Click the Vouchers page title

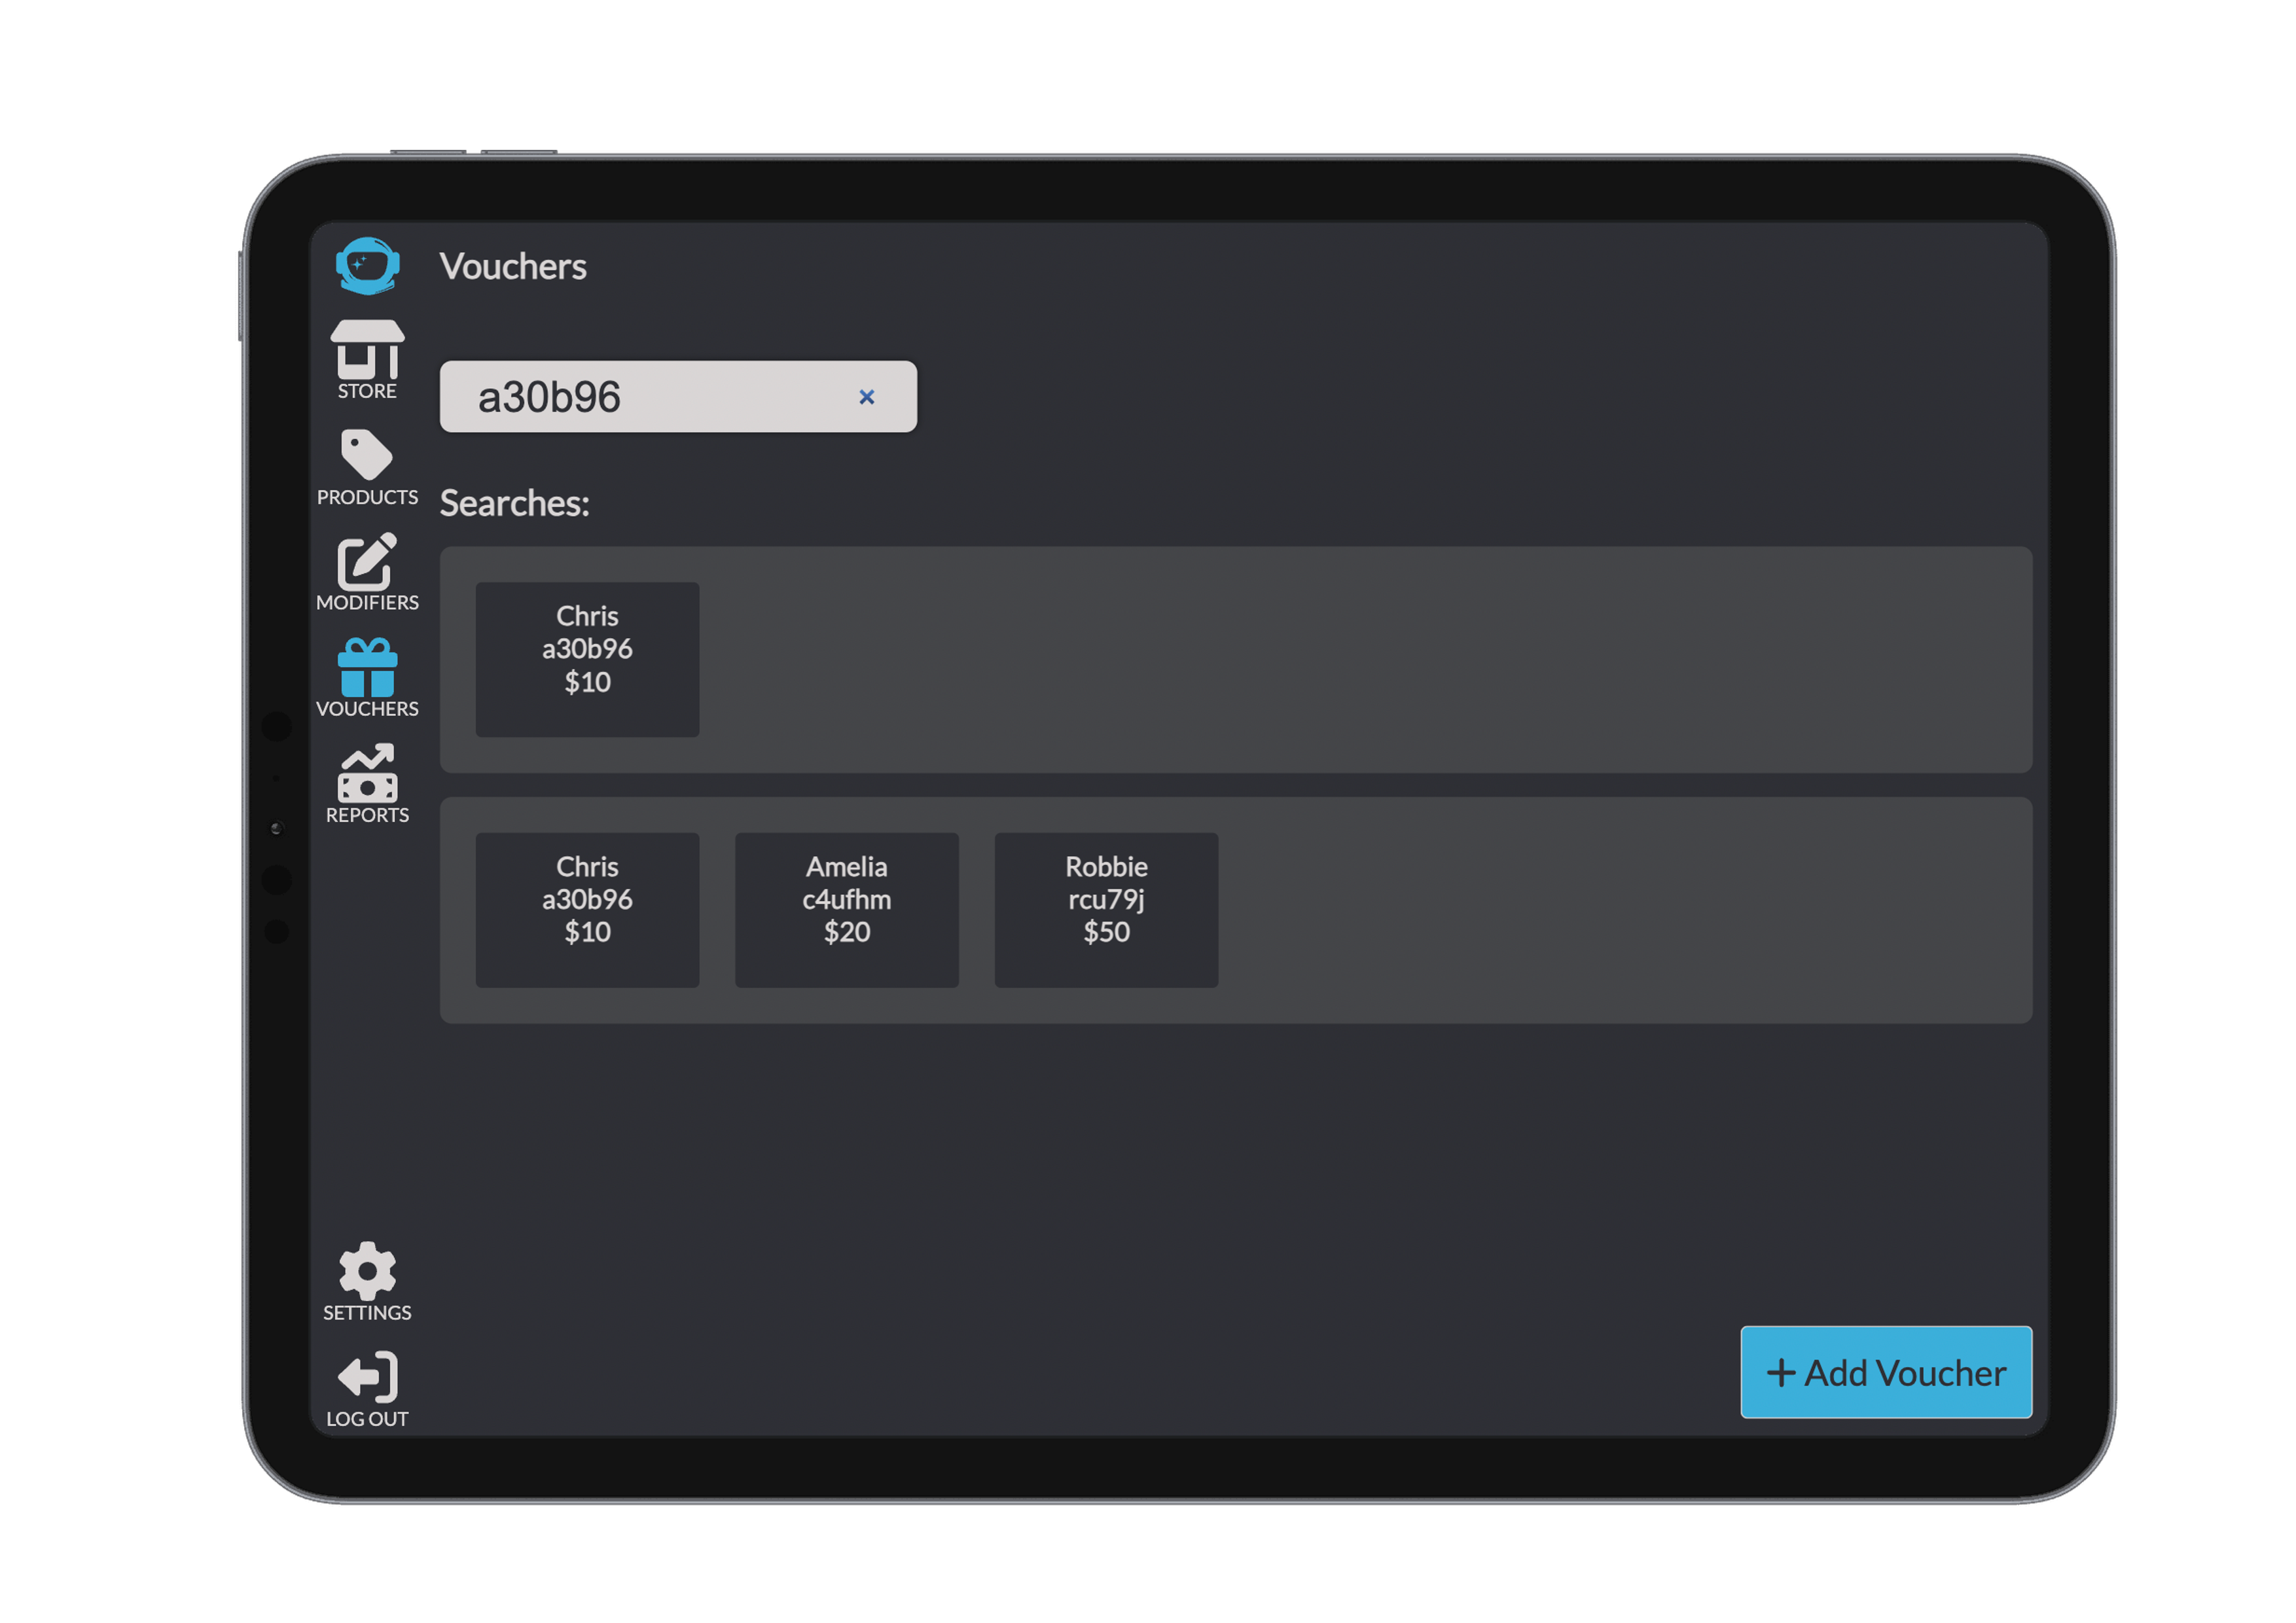(513, 266)
